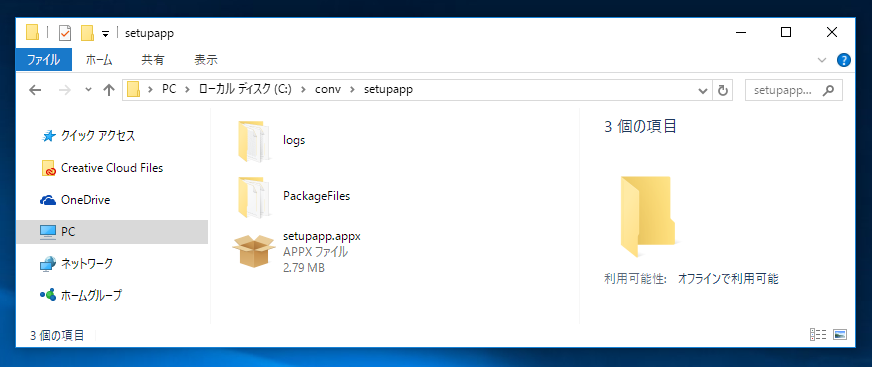Image resolution: width=872 pixels, height=367 pixels.
Task: Click the logs folder name
Action: tap(294, 141)
